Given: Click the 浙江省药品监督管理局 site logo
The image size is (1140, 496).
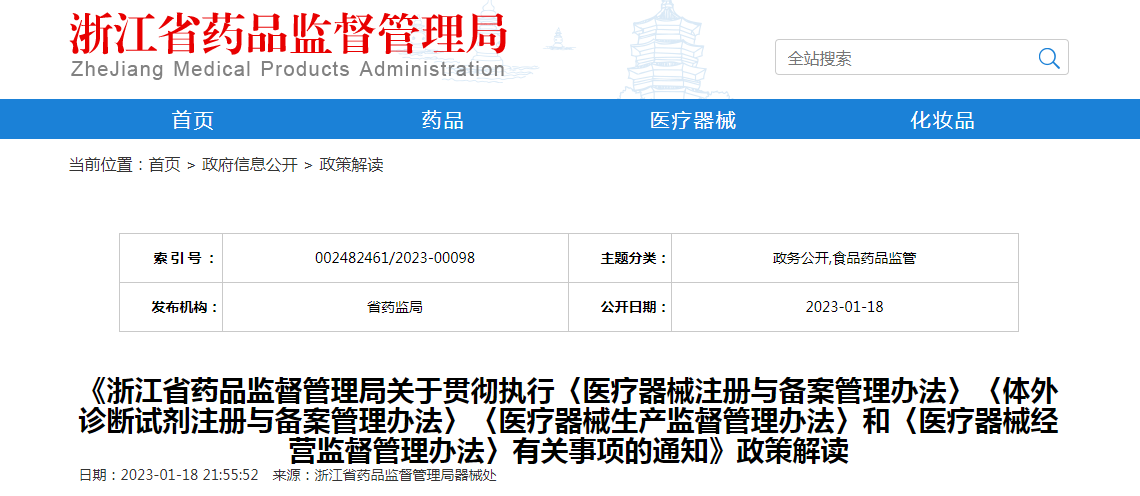Looking at the screenshot, I should 288,34.
